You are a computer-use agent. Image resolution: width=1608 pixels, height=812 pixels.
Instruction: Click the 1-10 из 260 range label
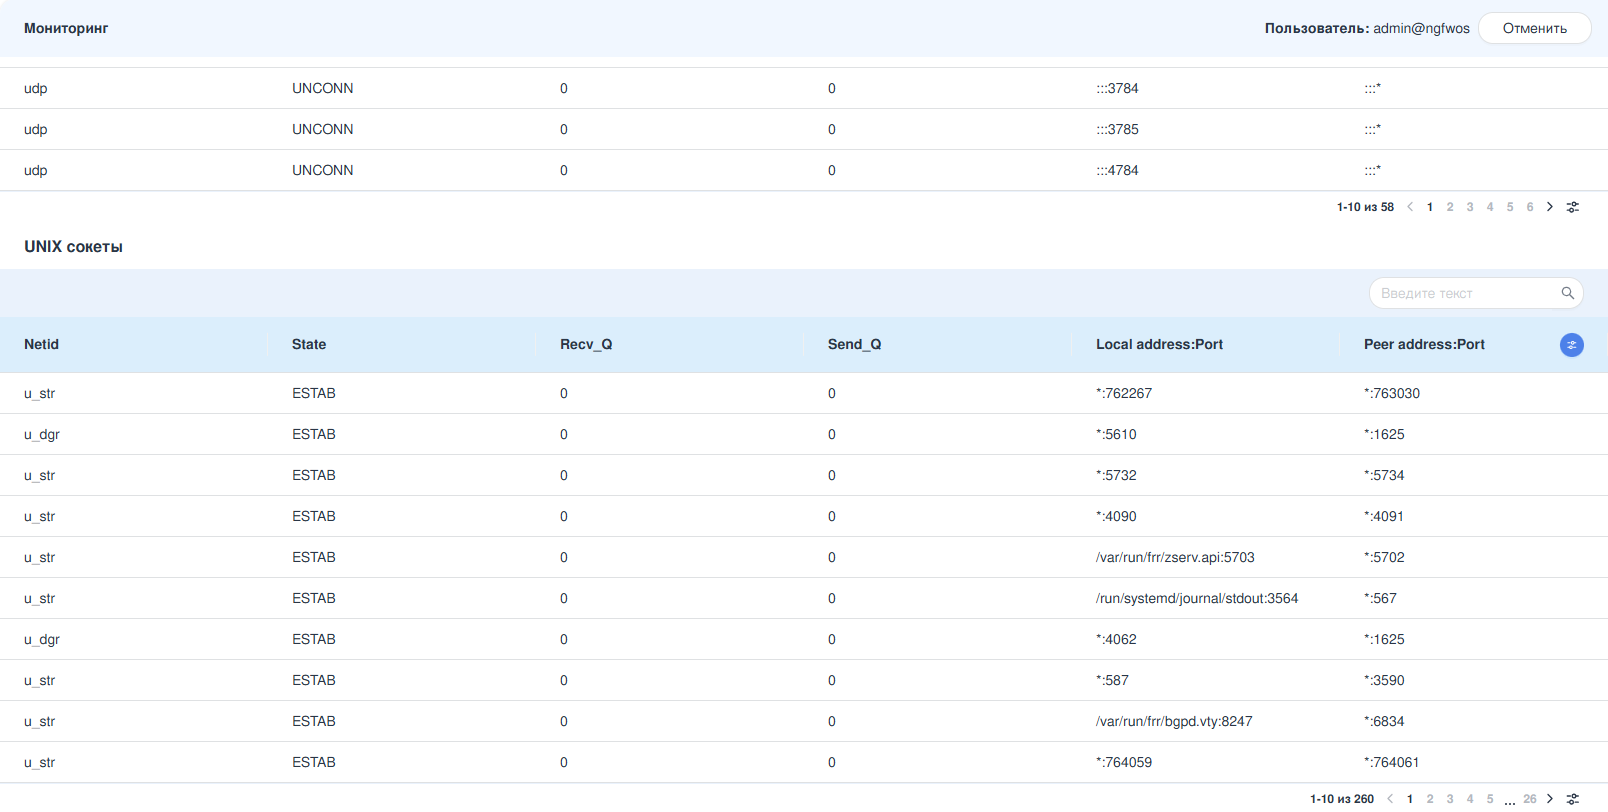tap(1342, 799)
